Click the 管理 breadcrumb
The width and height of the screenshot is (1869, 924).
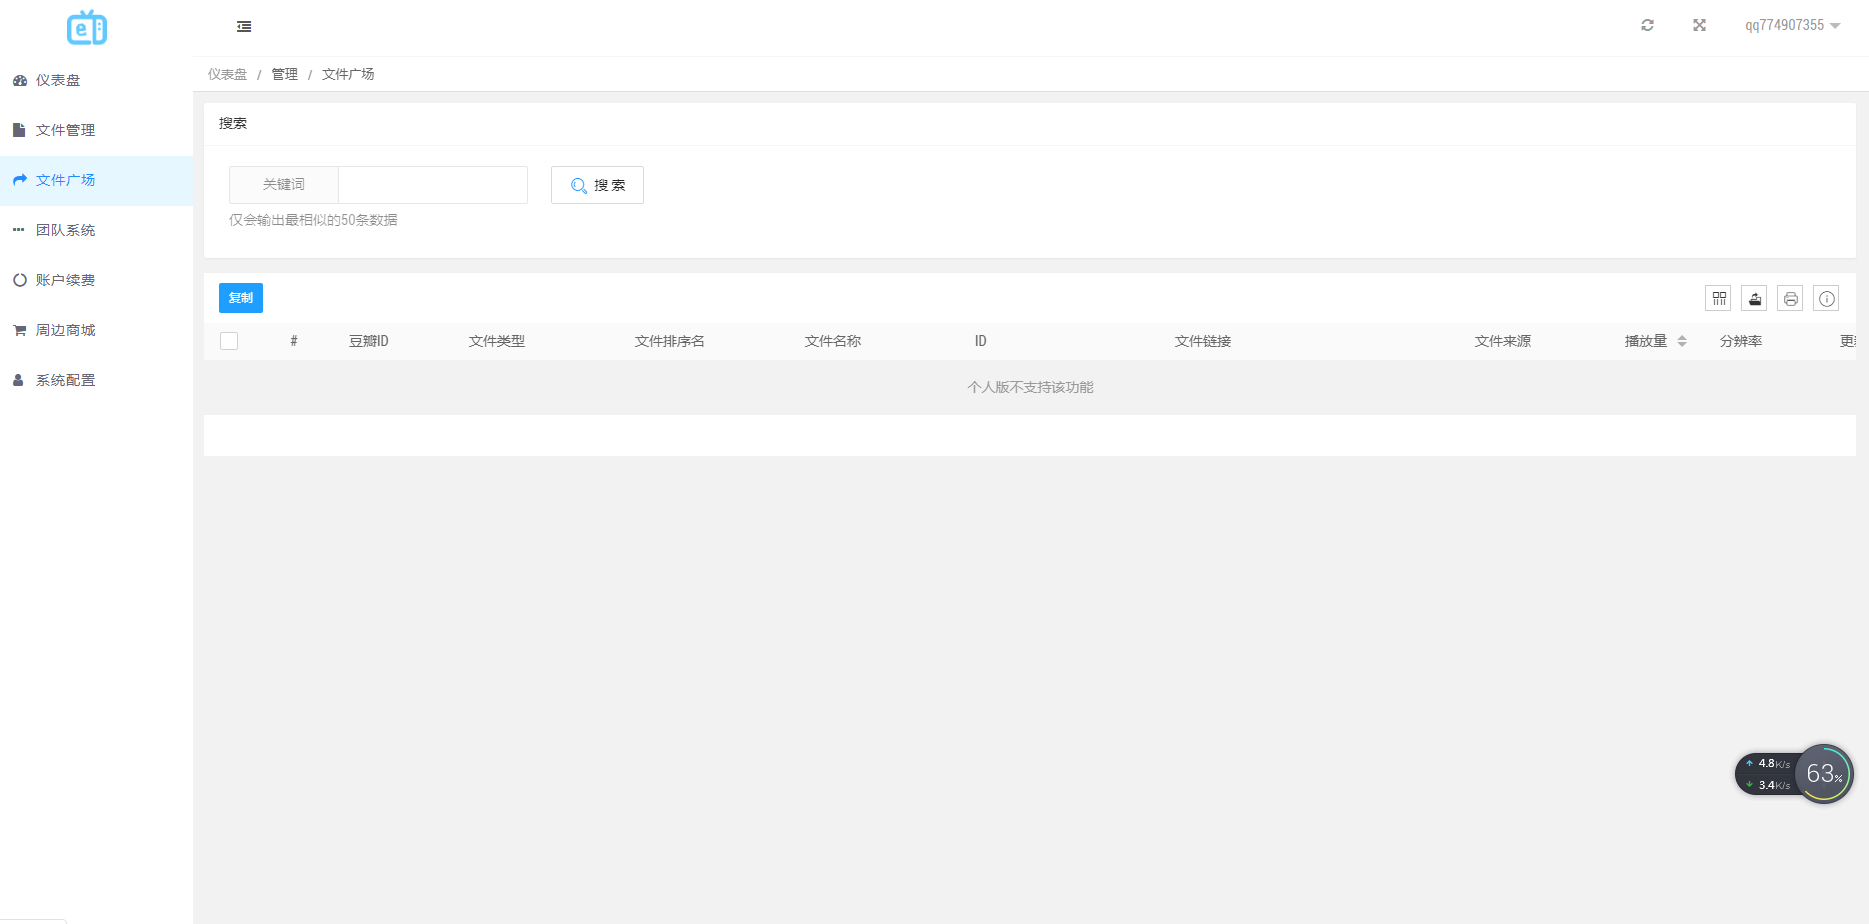click(285, 74)
